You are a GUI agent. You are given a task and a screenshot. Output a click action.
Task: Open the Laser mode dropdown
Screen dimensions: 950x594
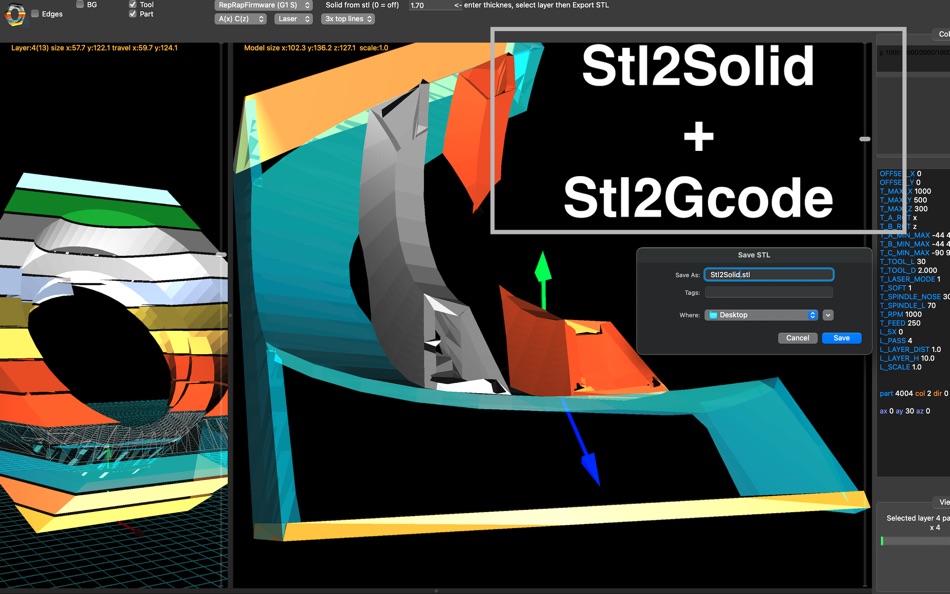pos(293,19)
